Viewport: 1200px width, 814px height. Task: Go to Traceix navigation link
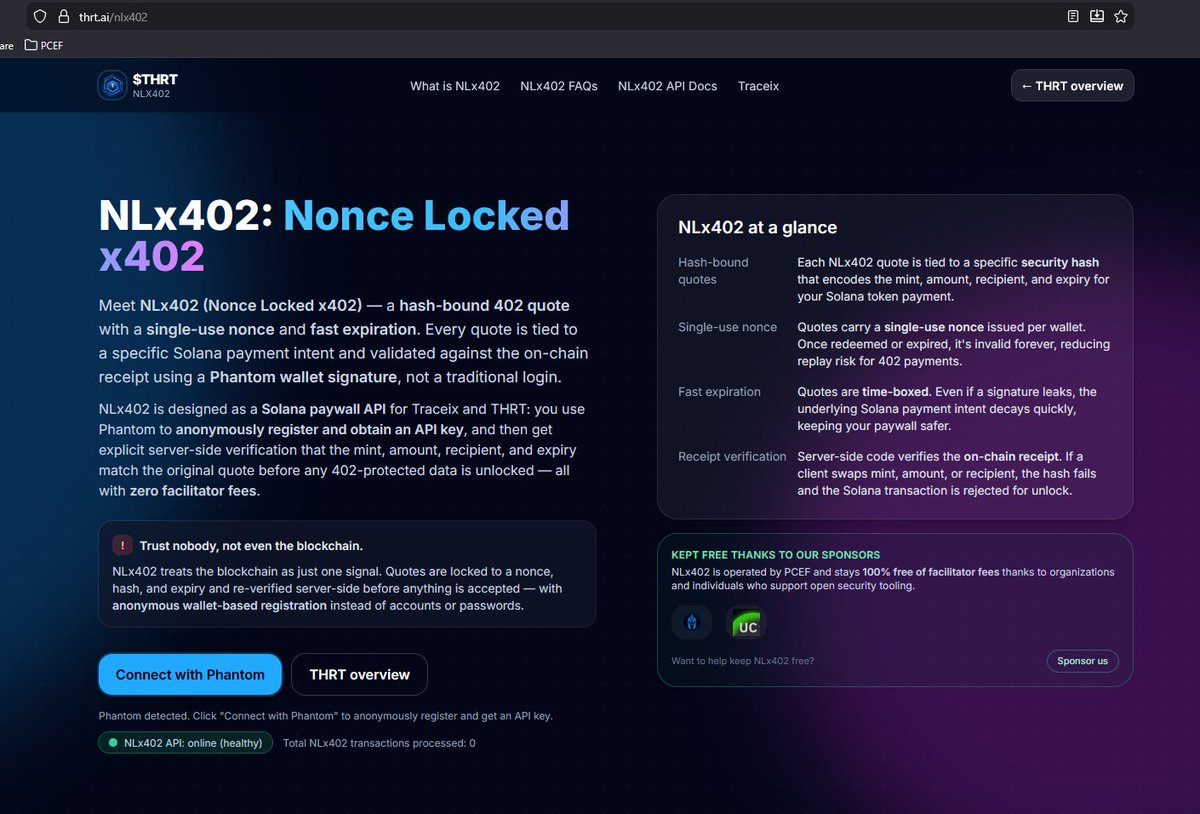tap(758, 86)
